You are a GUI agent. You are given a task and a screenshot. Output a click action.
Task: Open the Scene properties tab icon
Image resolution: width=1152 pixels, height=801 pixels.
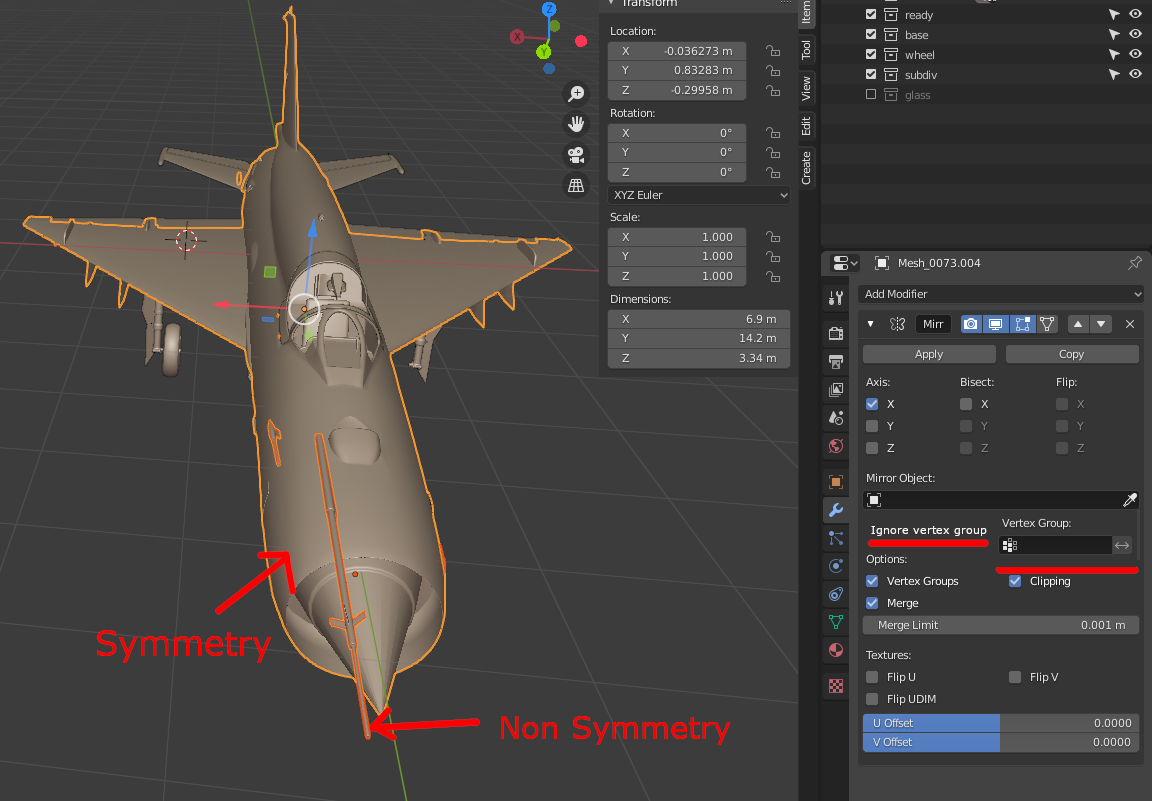[836, 417]
